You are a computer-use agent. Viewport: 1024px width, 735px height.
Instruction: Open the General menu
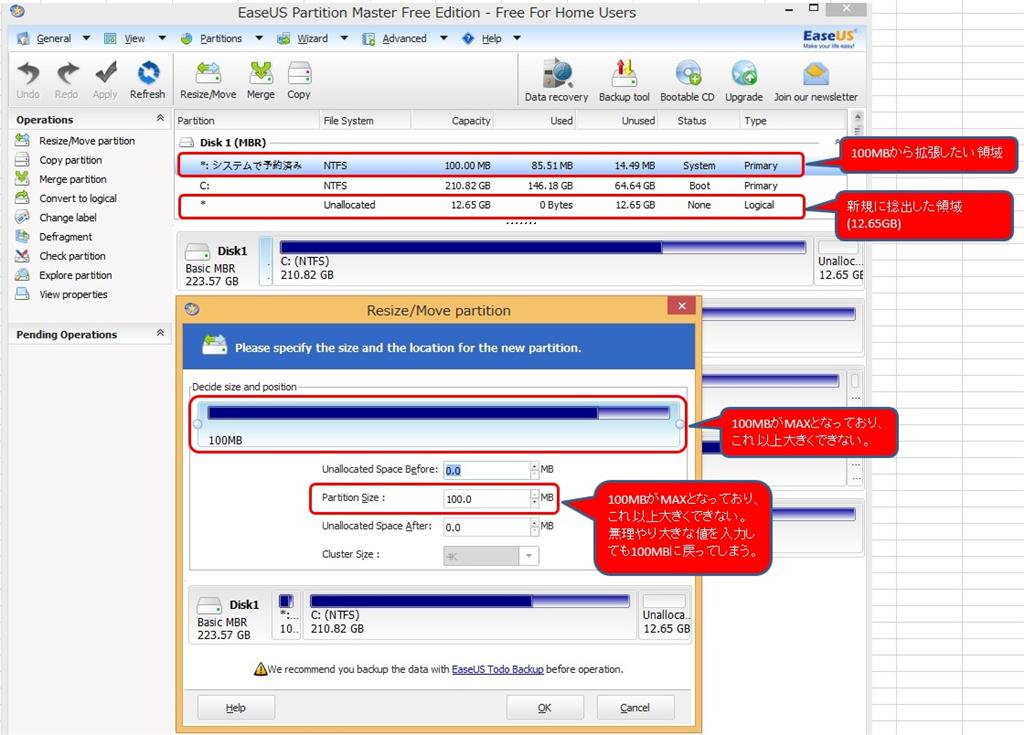tap(54, 39)
